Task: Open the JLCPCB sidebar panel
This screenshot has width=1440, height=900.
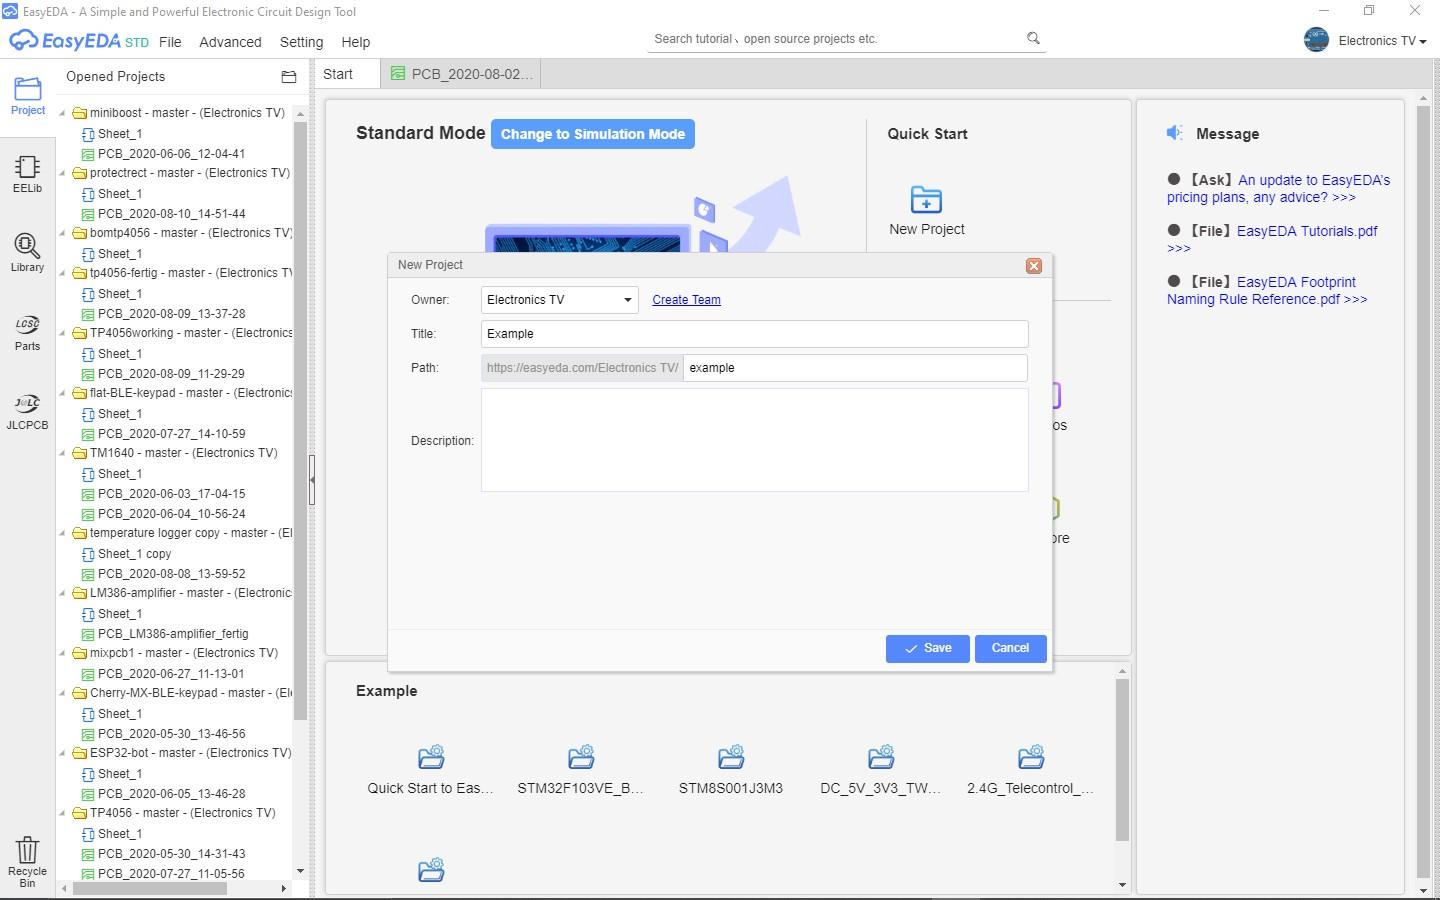Action: (28, 412)
